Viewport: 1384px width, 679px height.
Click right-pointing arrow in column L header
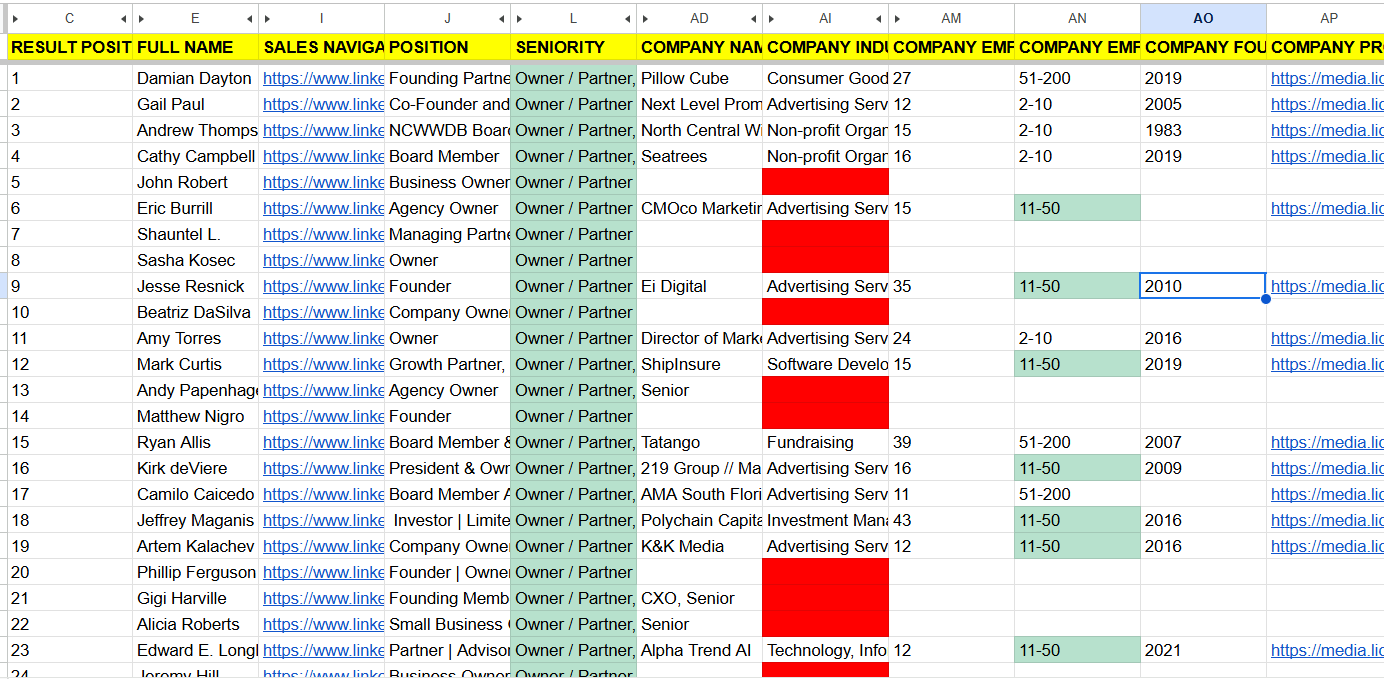click(519, 19)
